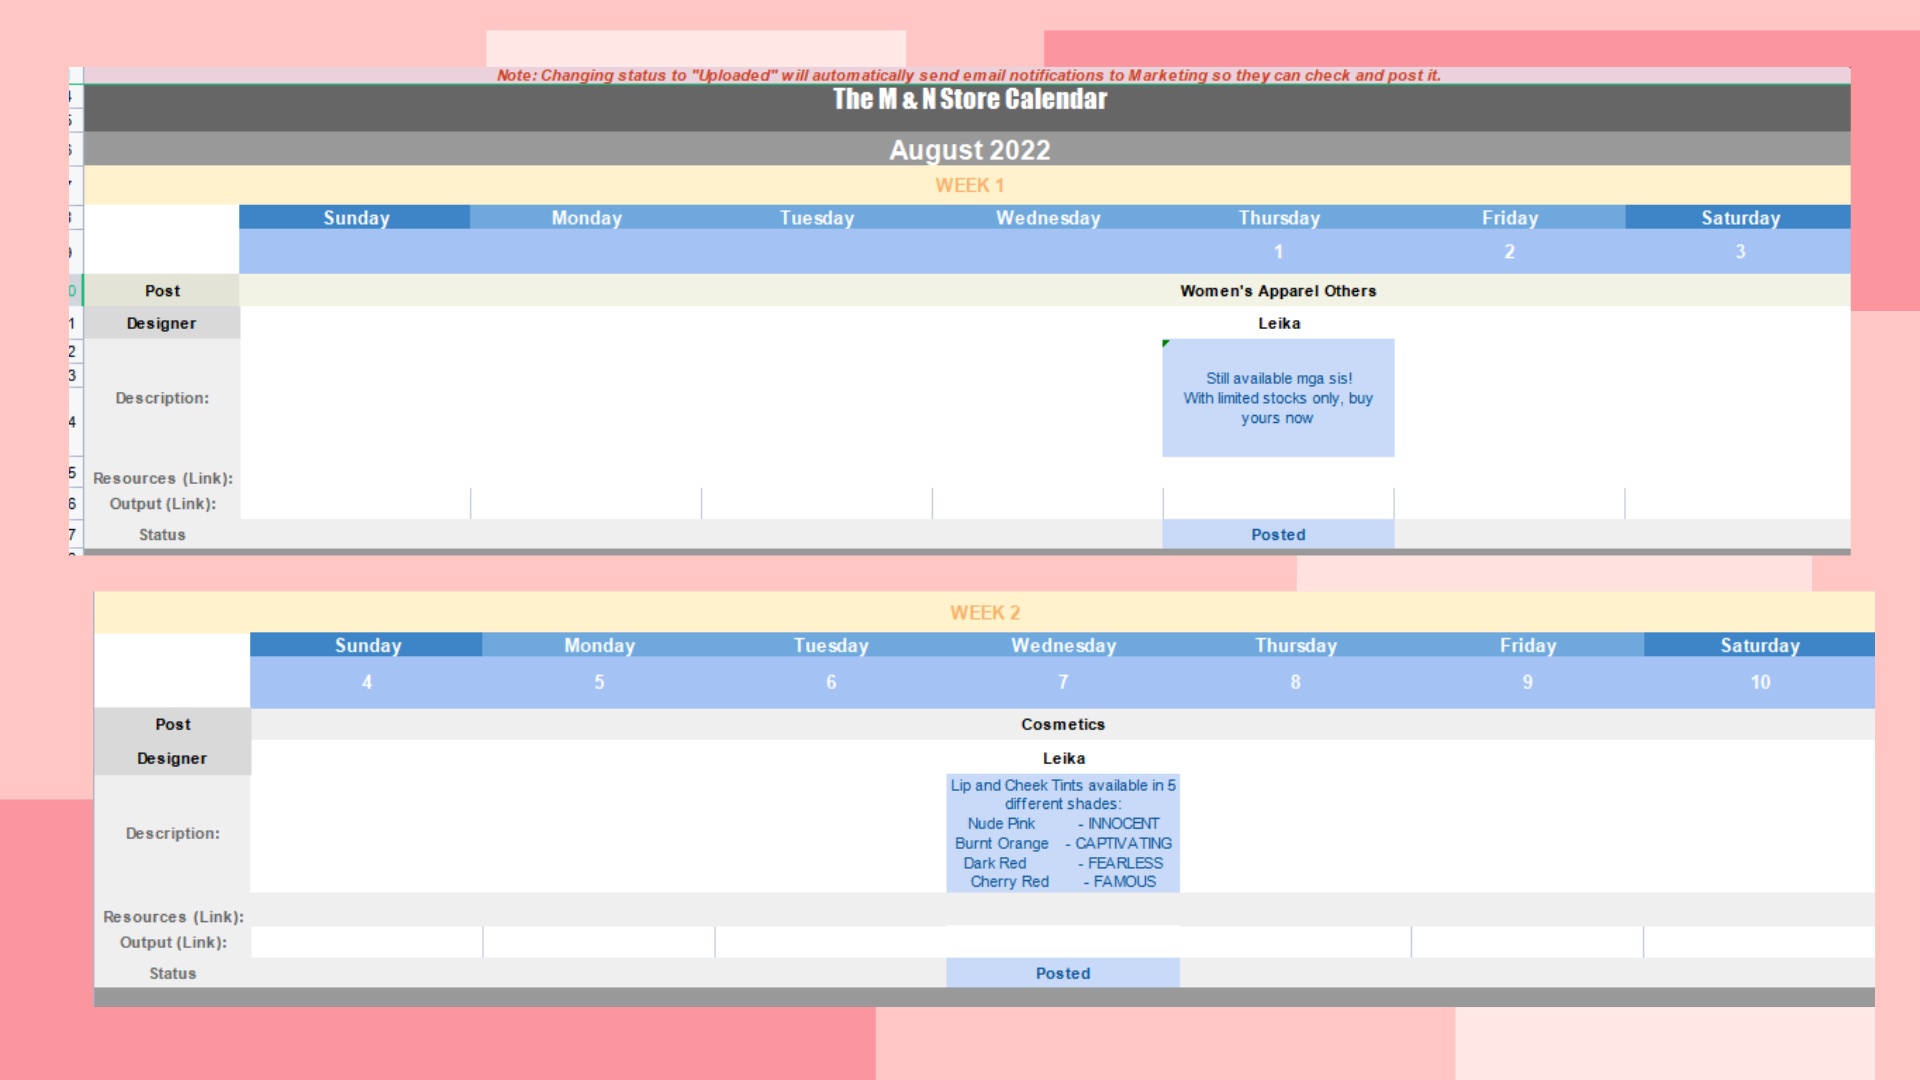Select date cell 10 under Saturday
Viewport: 1920px width, 1080px height.
(1759, 682)
